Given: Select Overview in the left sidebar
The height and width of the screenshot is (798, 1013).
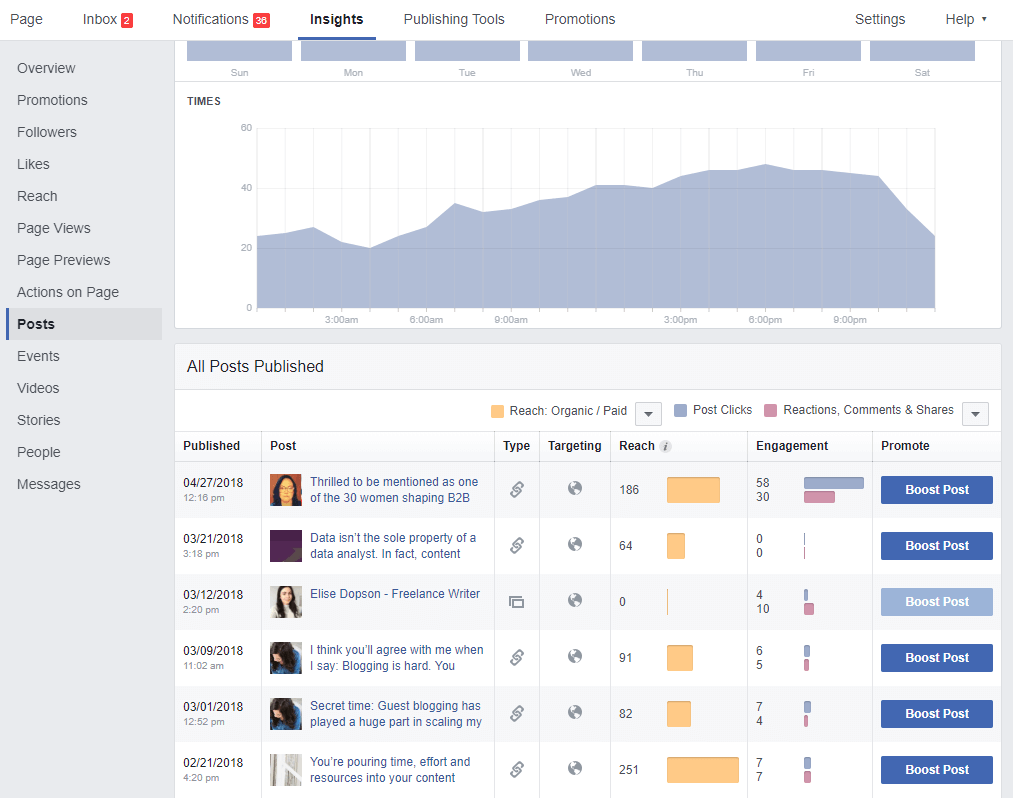Looking at the screenshot, I should (x=47, y=68).
